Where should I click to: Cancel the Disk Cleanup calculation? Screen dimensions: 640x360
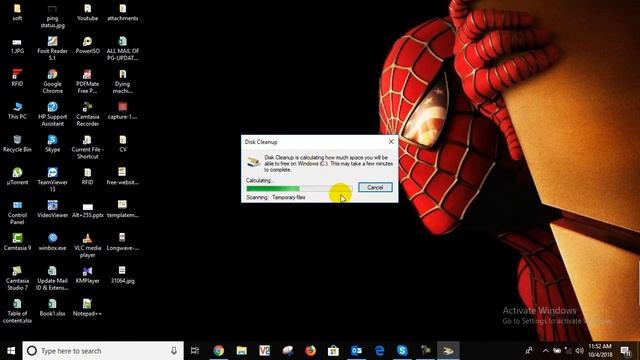click(375, 187)
